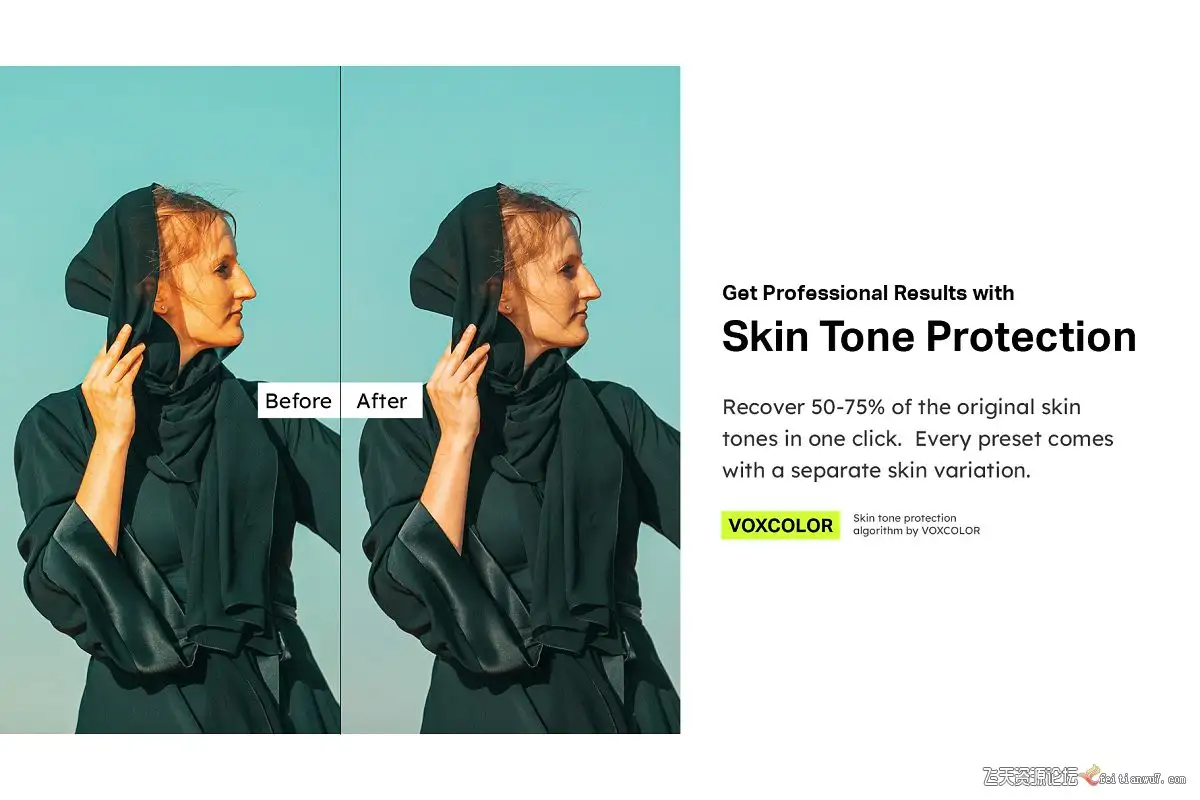Click the flame logo icon in watermark
1200x800 pixels.
click(x=1091, y=777)
